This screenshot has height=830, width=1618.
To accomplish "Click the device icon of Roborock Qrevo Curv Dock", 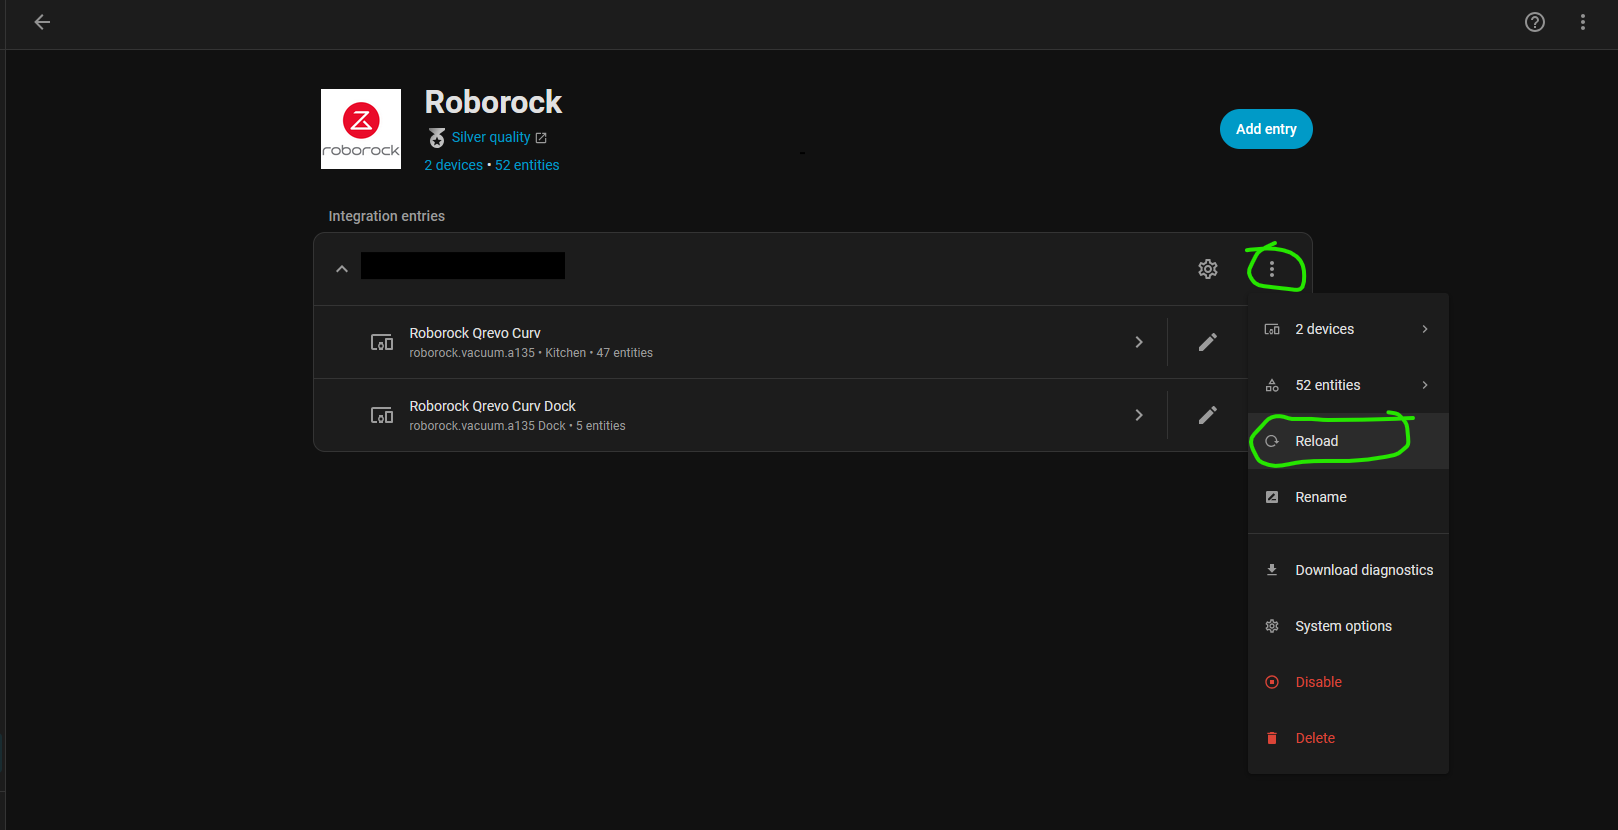I will tap(382, 415).
